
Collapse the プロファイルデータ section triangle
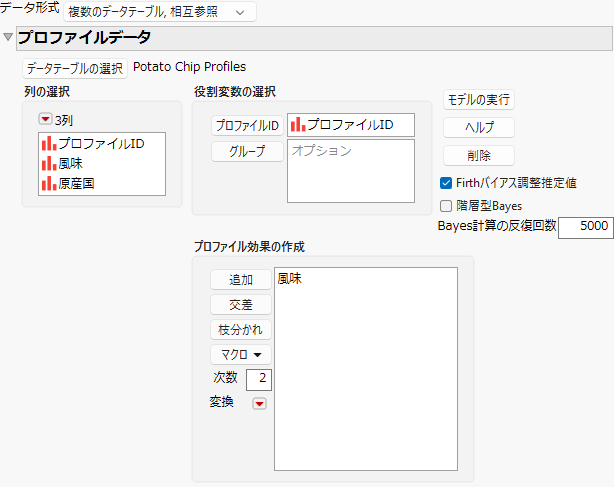point(8,37)
